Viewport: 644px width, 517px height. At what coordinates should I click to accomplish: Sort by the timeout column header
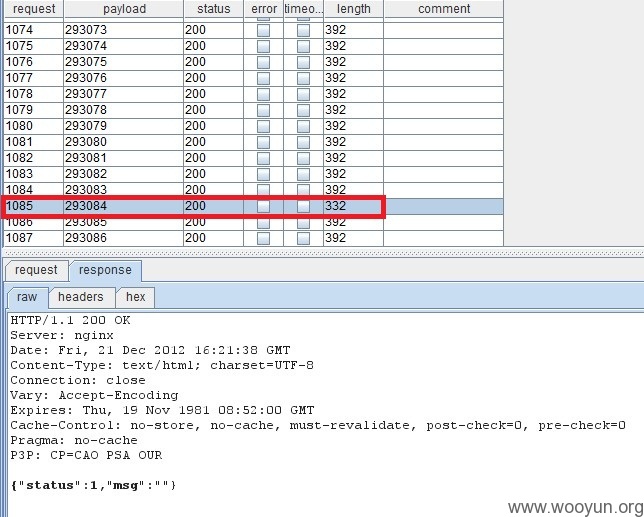[304, 9]
